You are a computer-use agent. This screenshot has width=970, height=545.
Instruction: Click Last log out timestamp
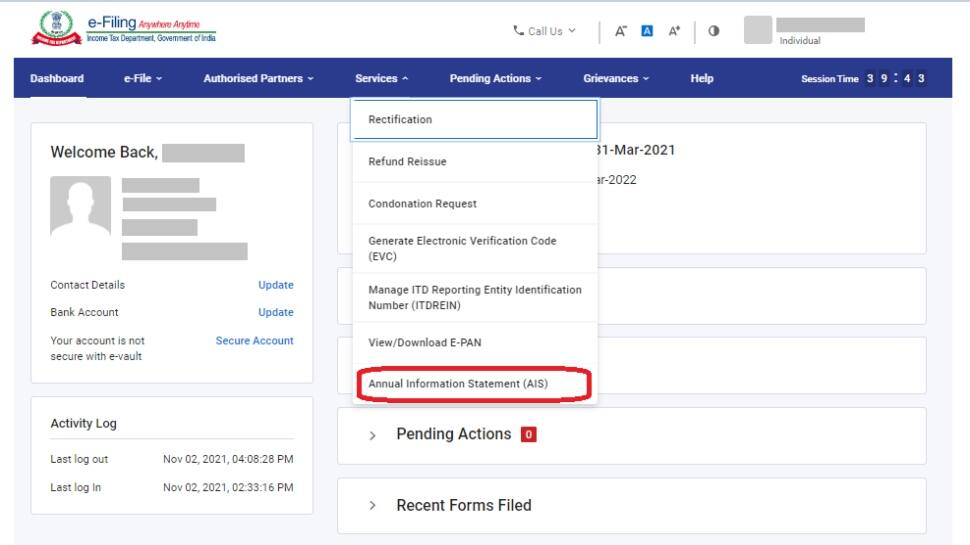tap(228, 459)
